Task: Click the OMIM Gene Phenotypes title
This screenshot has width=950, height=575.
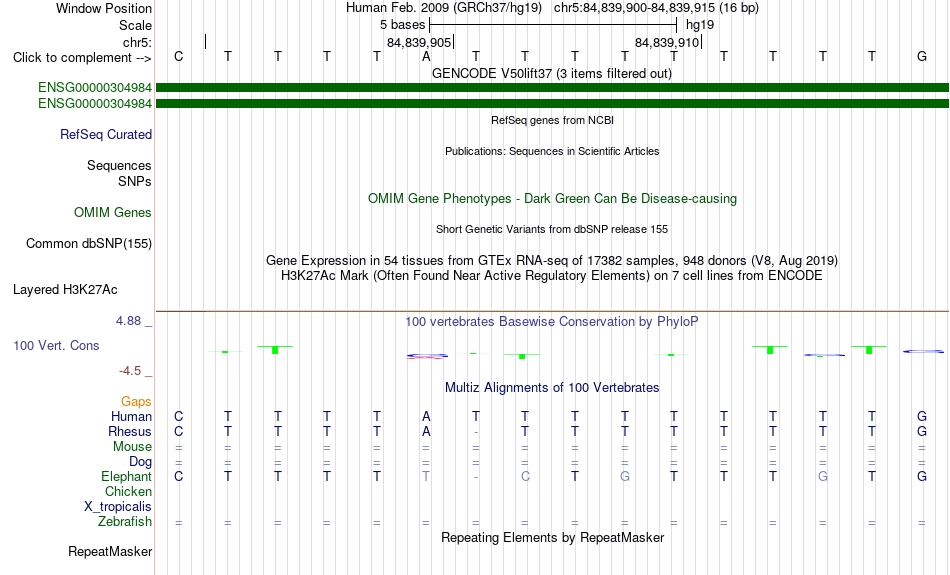Action: (553, 199)
